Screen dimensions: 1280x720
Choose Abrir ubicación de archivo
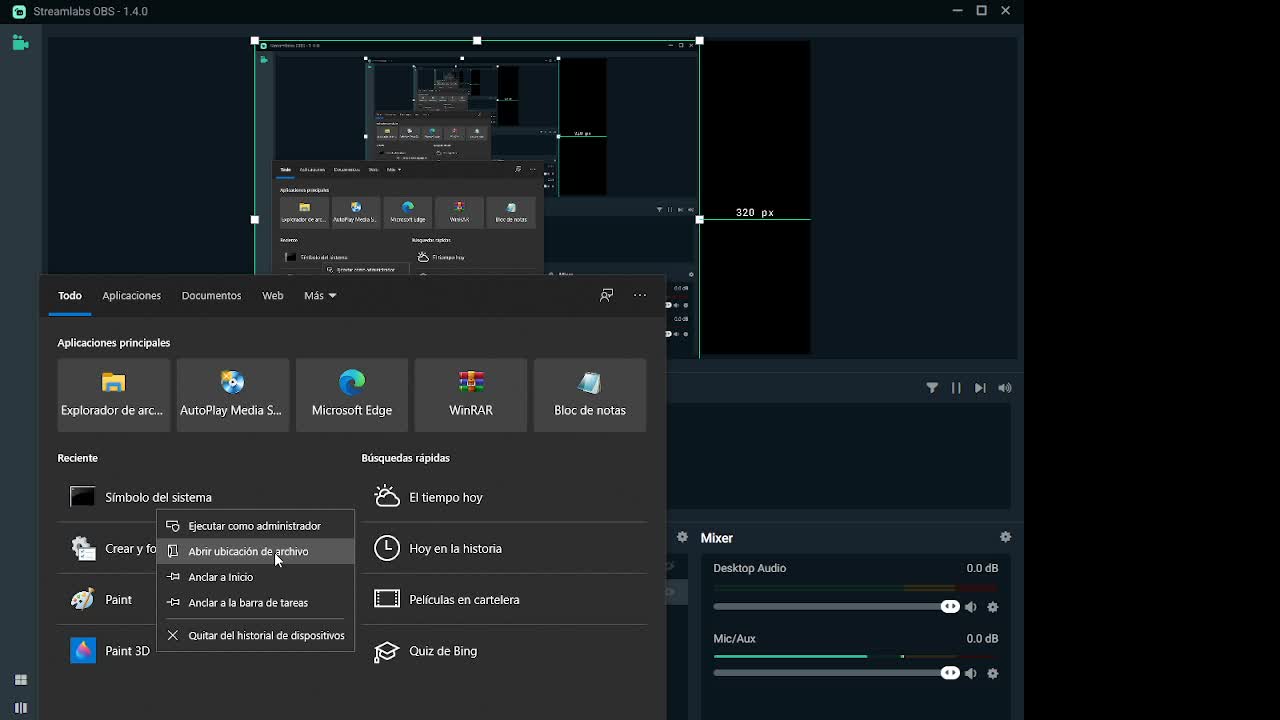pos(256,551)
